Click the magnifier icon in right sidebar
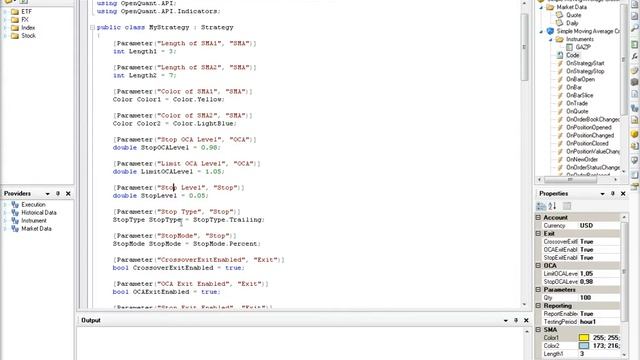The width and height of the screenshot is (640, 360). click(635, 28)
